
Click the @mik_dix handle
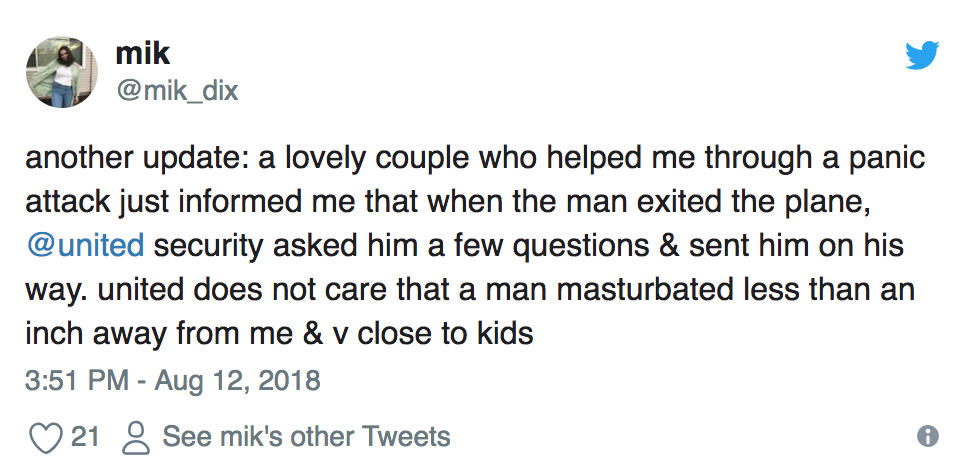(x=177, y=91)
